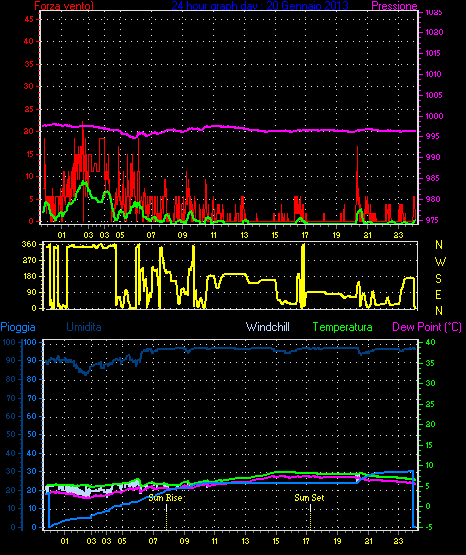Image resolution: width=466 pixels, height=555 pixels.
Task: Select '995' on the pressure axis
Action: (432, 136)
